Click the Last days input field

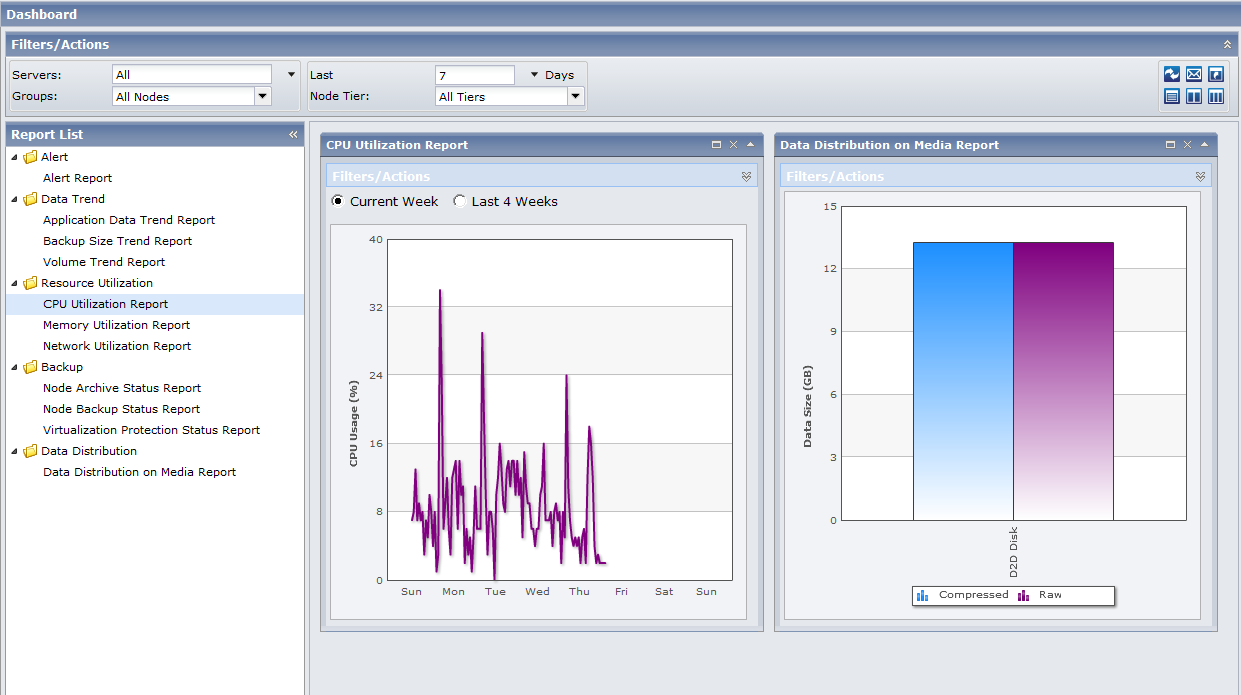tap(474, 75)
